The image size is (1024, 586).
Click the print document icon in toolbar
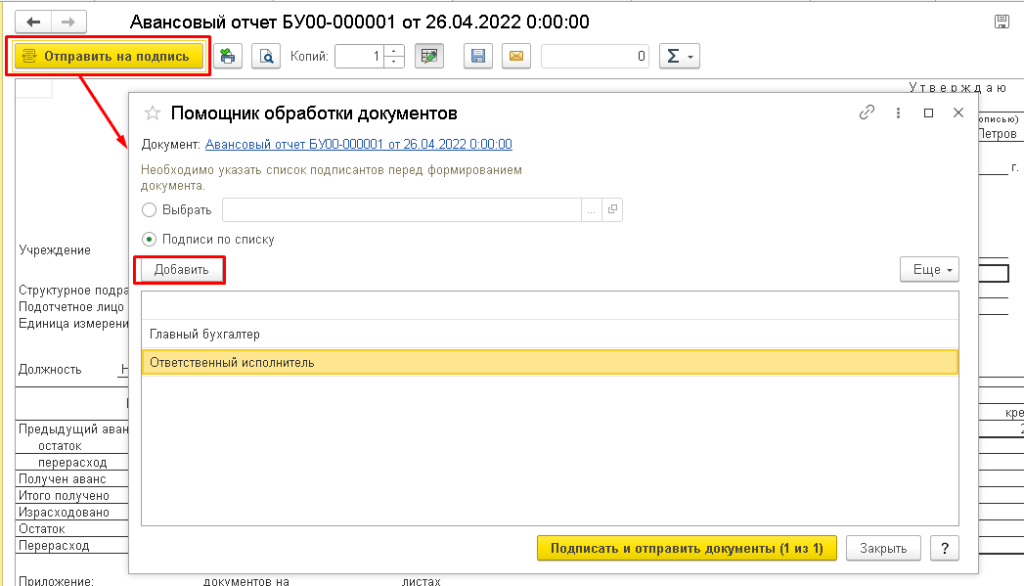click(228, 57)
